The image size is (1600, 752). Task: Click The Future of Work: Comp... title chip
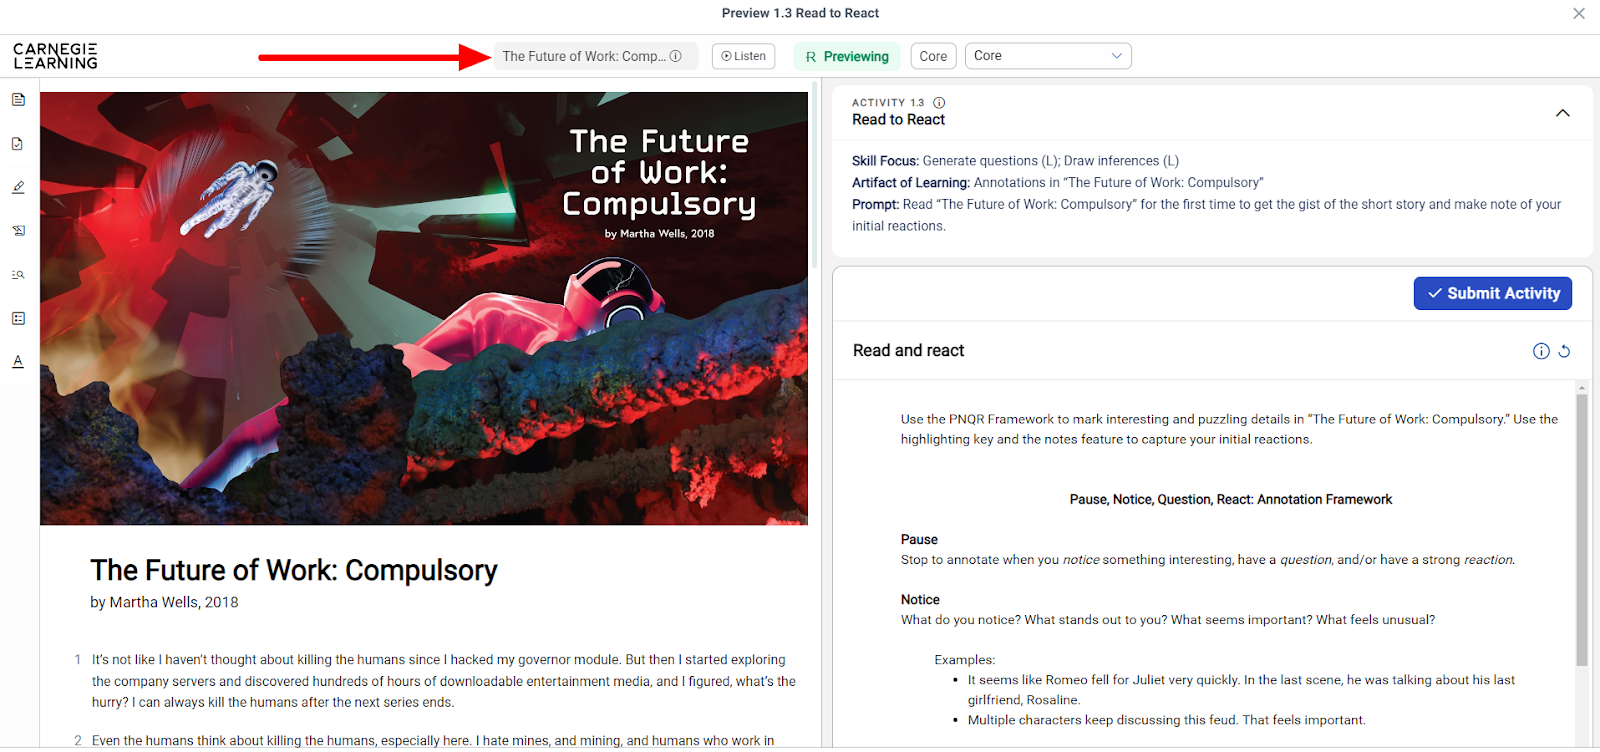596,56
